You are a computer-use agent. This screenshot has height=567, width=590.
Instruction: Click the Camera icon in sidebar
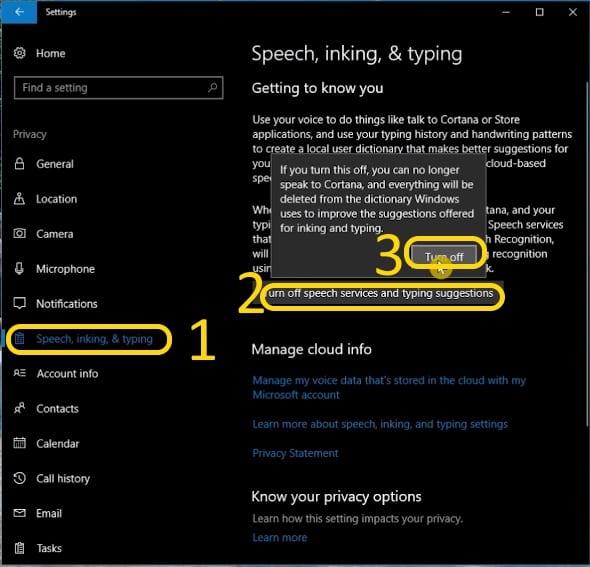point(20,234)
